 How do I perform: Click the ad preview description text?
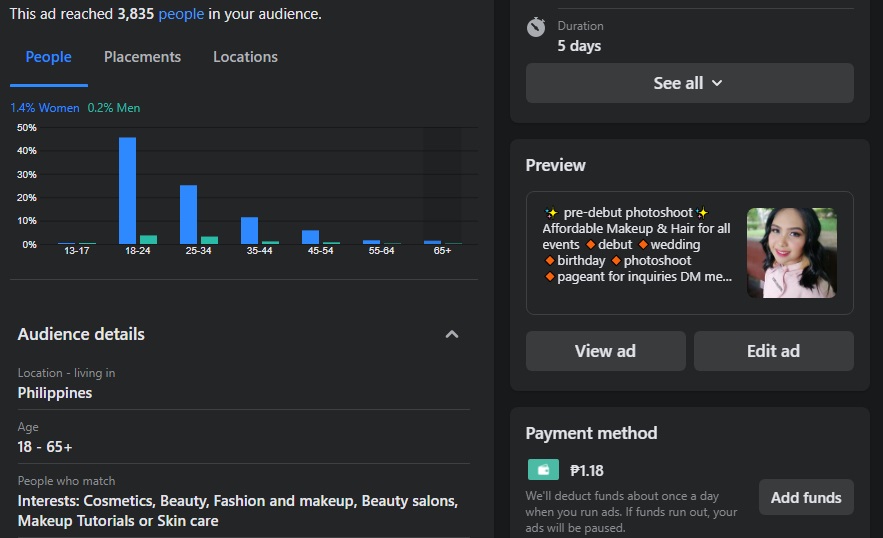click(x=638, y=245)
